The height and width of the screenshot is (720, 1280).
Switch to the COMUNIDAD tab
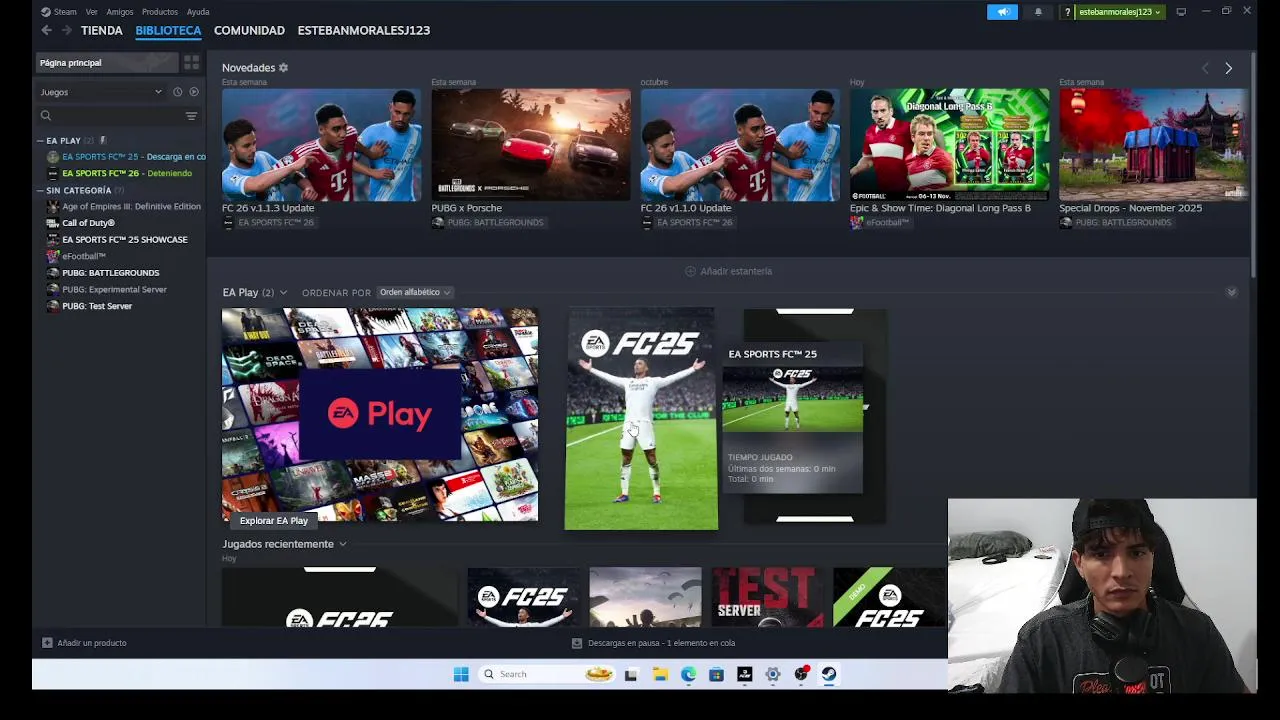[x=249, y=31]
